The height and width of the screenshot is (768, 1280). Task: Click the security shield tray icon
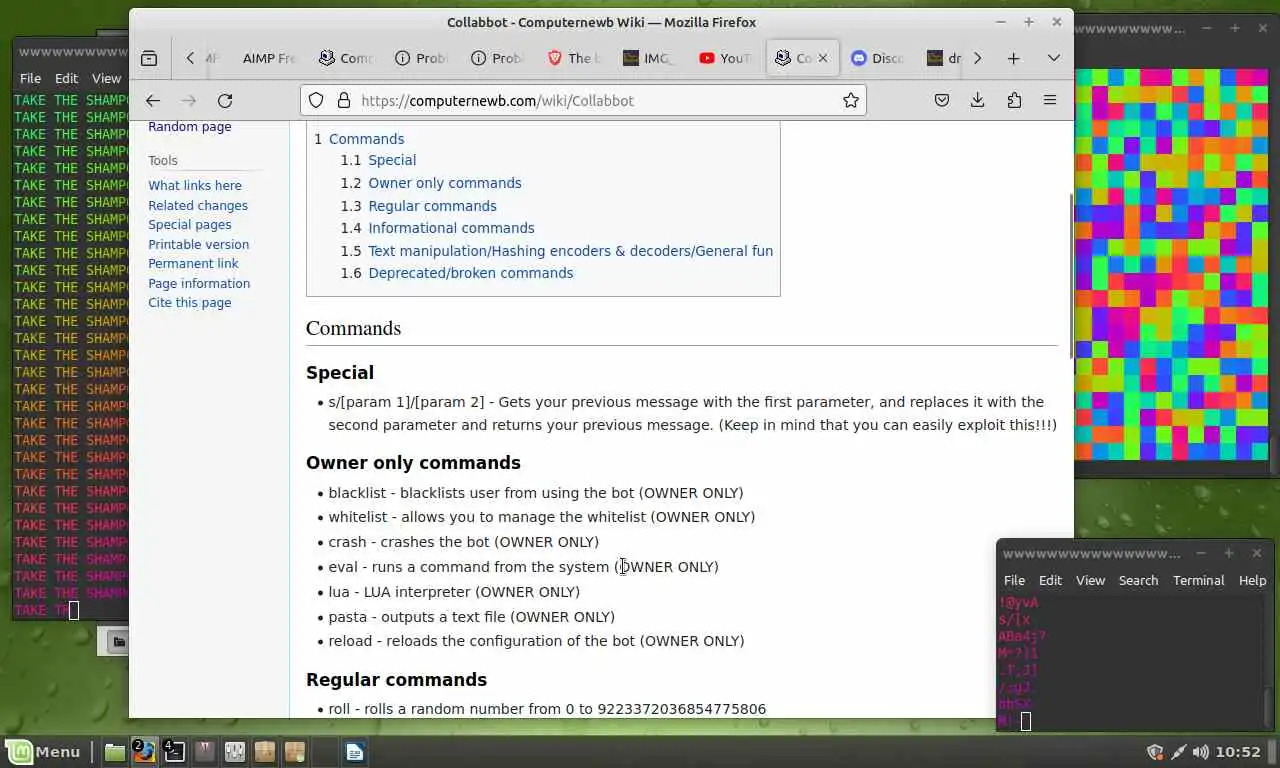tap(1155, 752)
